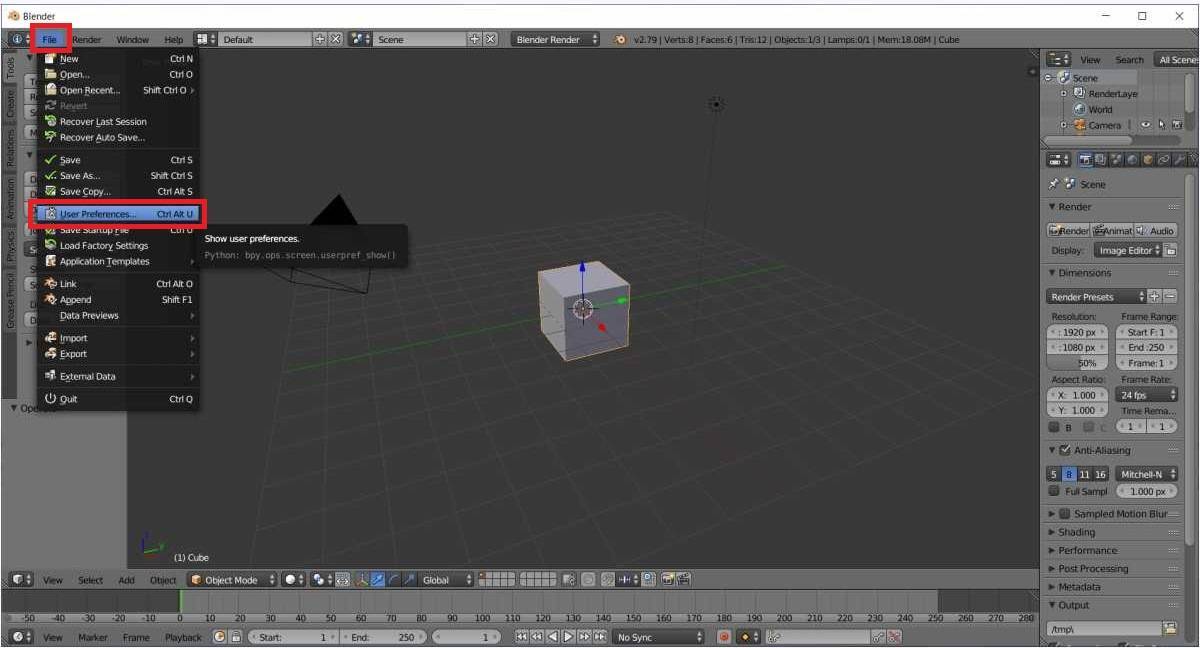1200x648 pixels.
Task: Click the auto keyframe record icon
Action: coord(724,637)
